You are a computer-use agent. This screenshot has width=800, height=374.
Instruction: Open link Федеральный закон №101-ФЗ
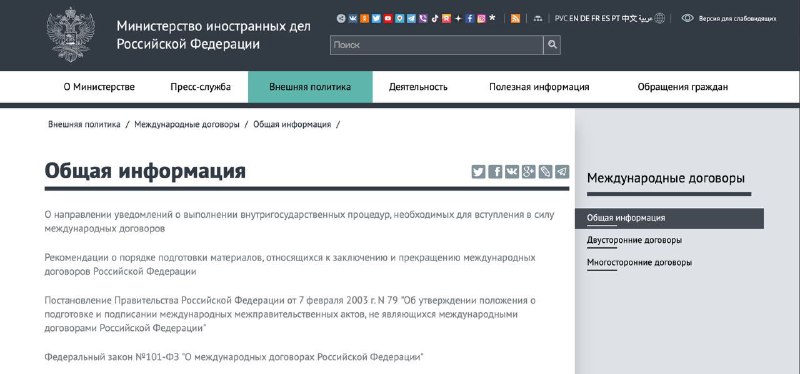pos(234,357)
